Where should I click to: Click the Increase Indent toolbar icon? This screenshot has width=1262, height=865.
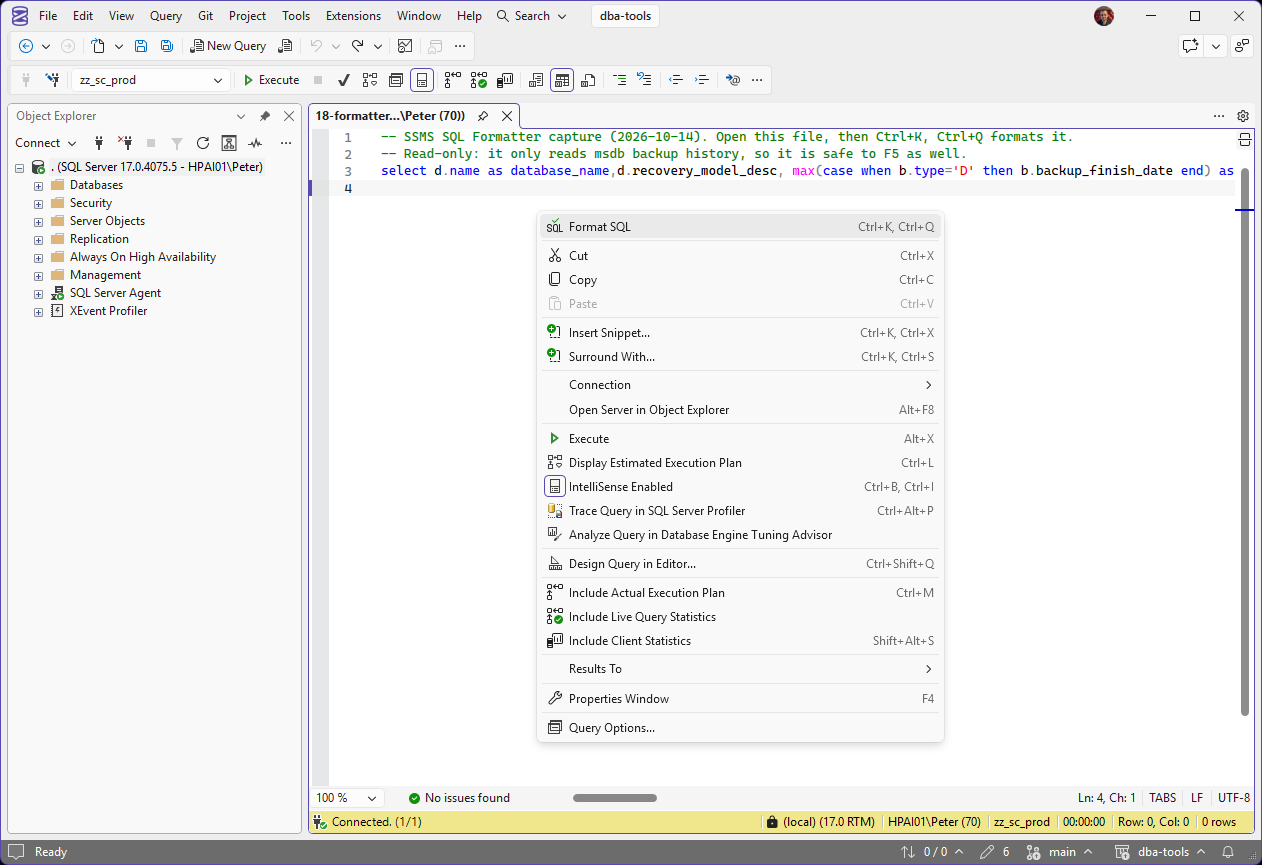701,80
